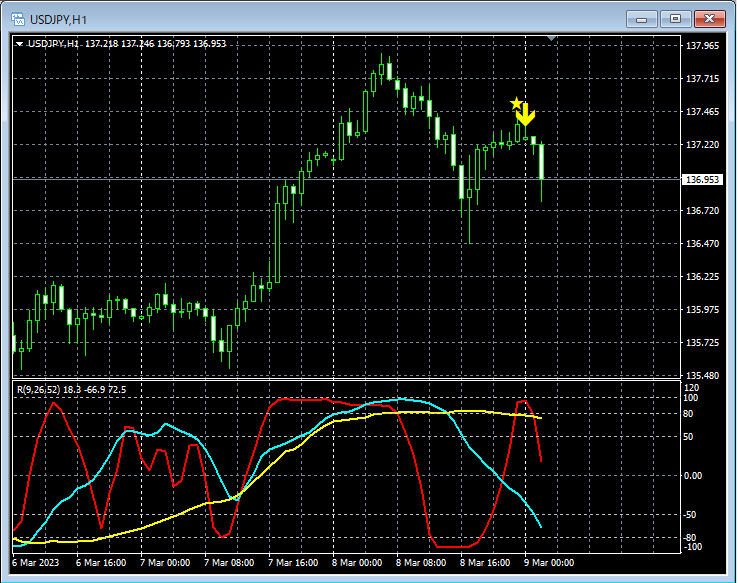Click price scale value 137.965

tap(702, 46)
